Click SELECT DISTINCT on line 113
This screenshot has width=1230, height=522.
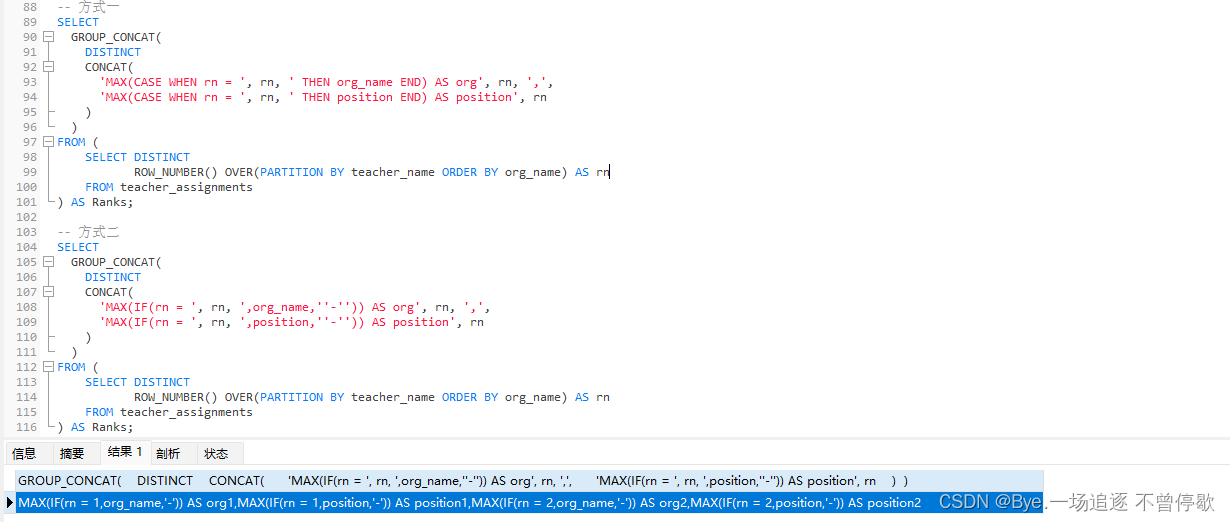[x=137, y=382]
